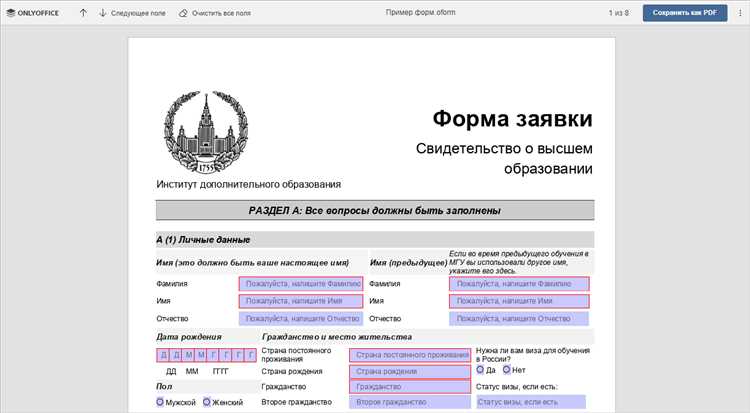Click the Страна рождения field

[409, 371]
